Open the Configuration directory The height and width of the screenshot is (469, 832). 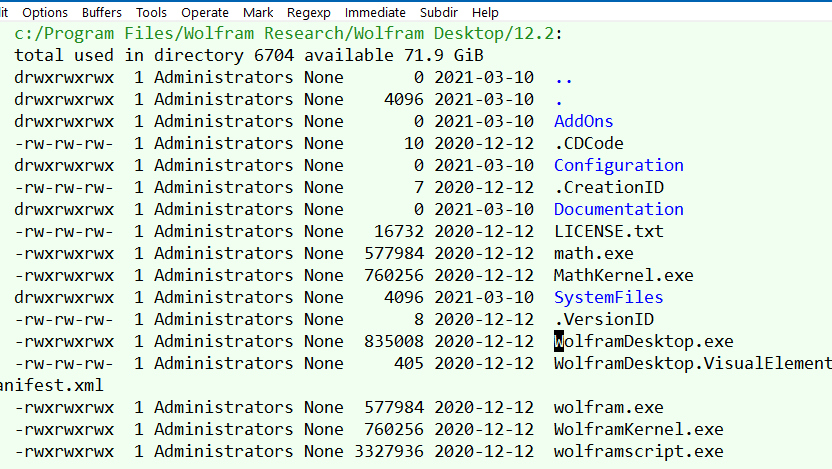tap(618, 165)
